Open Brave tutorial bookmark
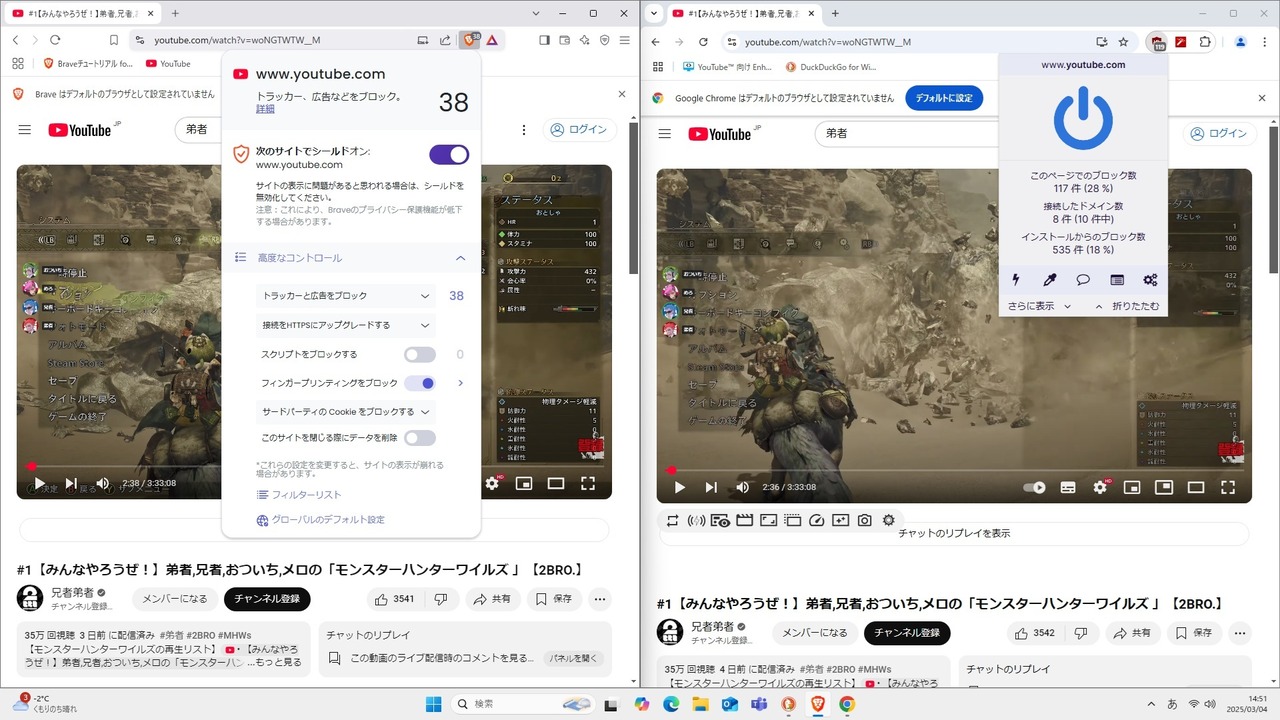Image resolution: width=1280 pixels, height=720 pixels. point(88,63)
